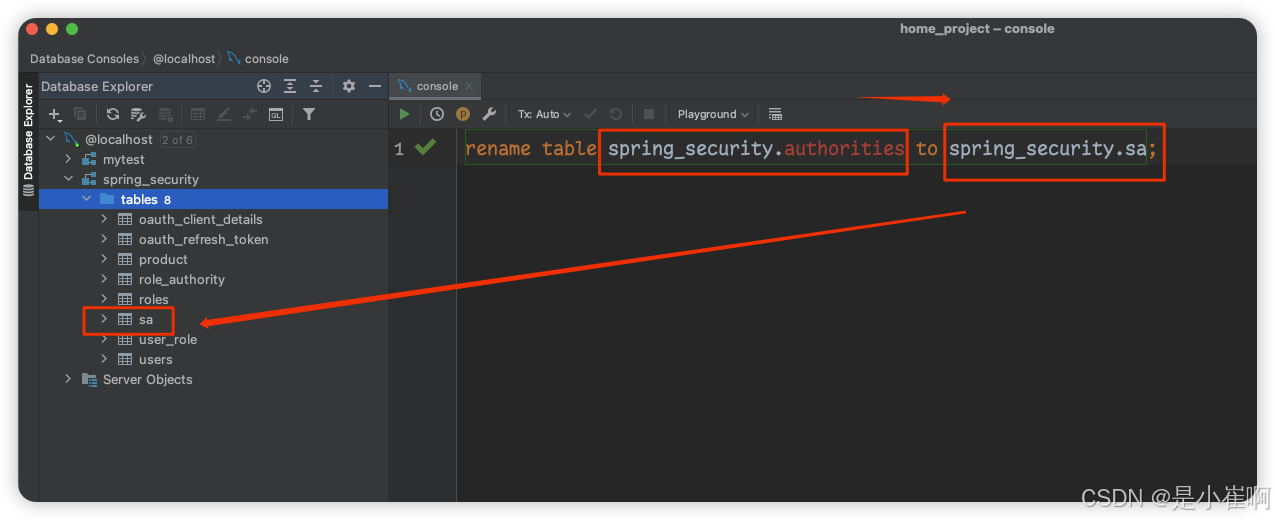Open a query console via QL icon

coord(276,114)
